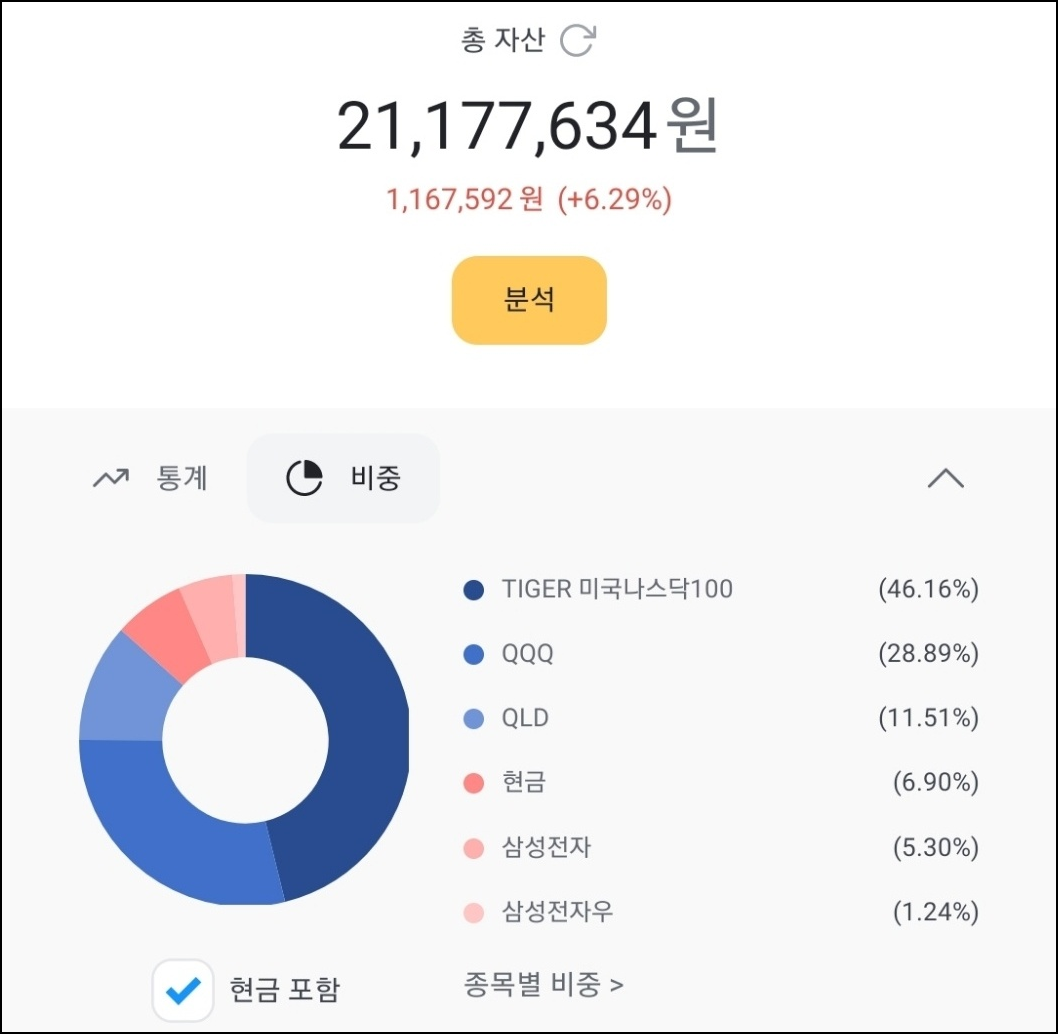Open the 종목별 비중 link
The height and width of the screenshot is (1034, 1058).
pyautogui.click(x=543, y=984)
